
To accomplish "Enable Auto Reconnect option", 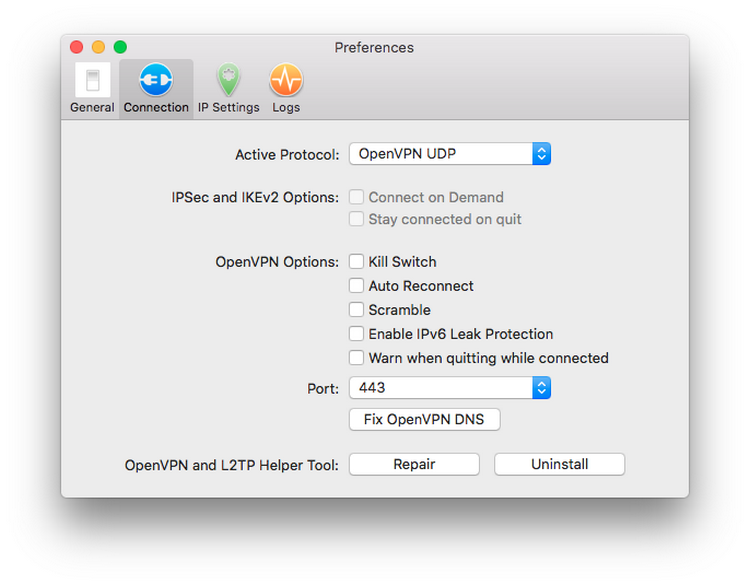I will click(x=356, y=286).
